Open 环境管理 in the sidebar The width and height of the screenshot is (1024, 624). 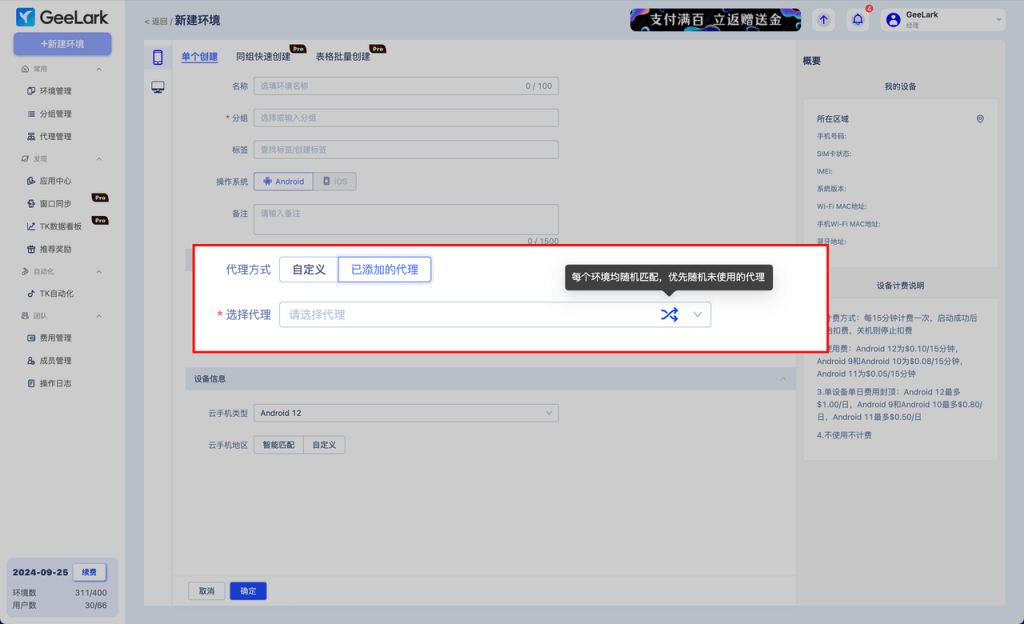[55, 91]
